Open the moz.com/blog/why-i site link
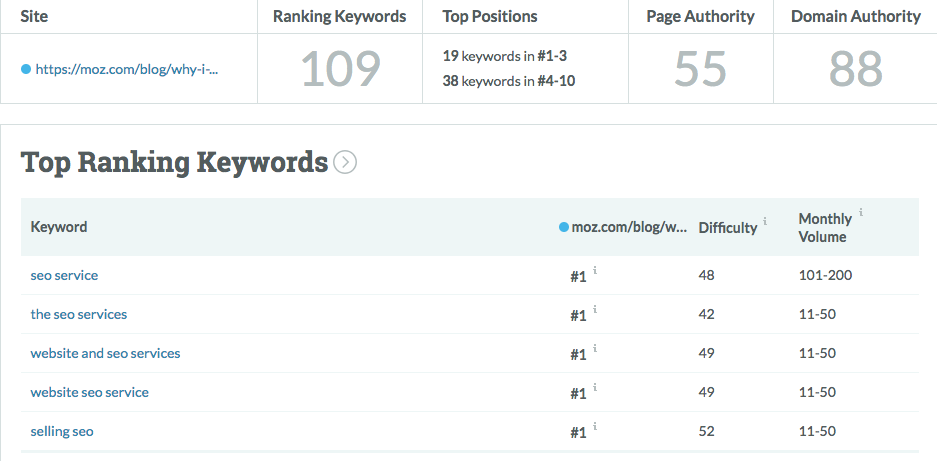Image resolution: width=937 pixels, height=461 pixels. click(x=126, y=69)
